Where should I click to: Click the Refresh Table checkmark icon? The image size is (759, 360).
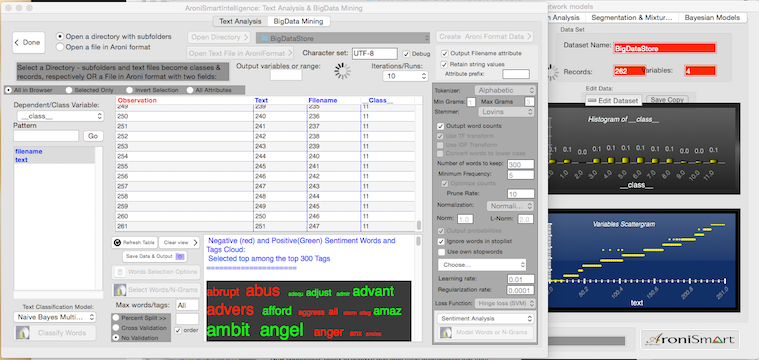[118, 242]
